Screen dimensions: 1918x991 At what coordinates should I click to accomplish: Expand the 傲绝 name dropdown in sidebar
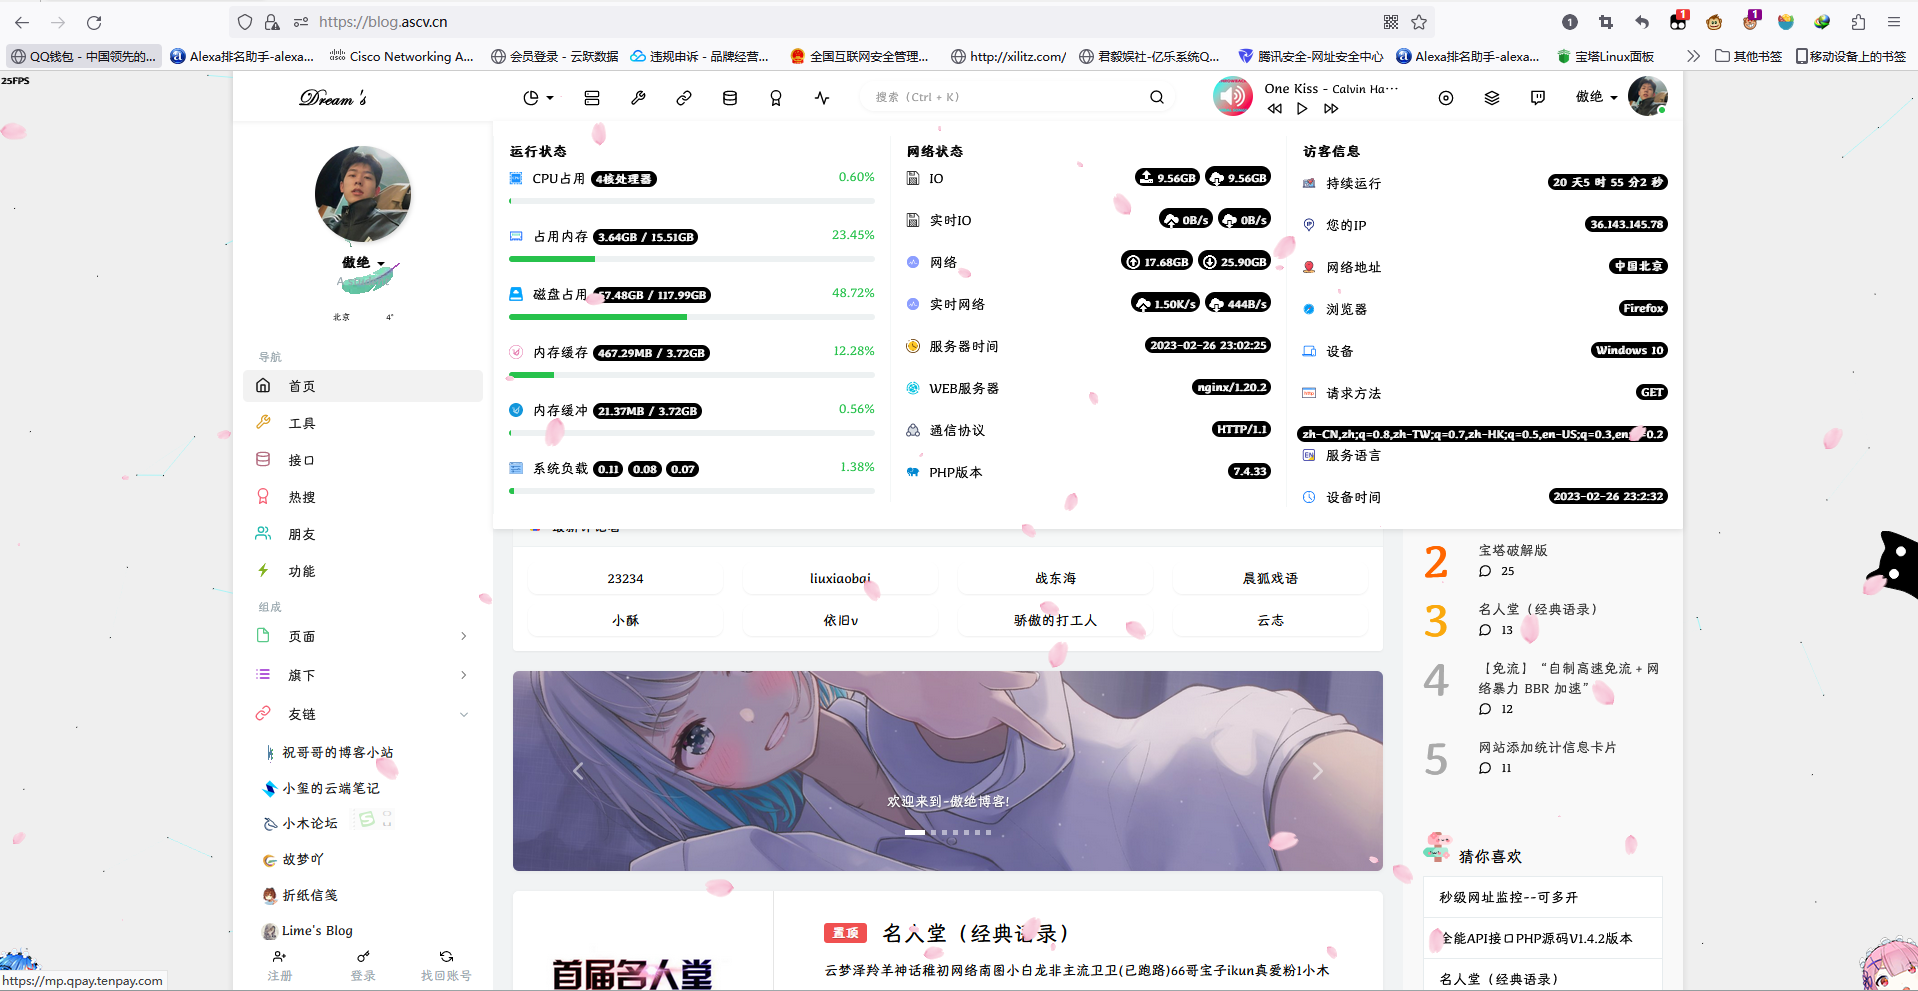coord(364,263)
